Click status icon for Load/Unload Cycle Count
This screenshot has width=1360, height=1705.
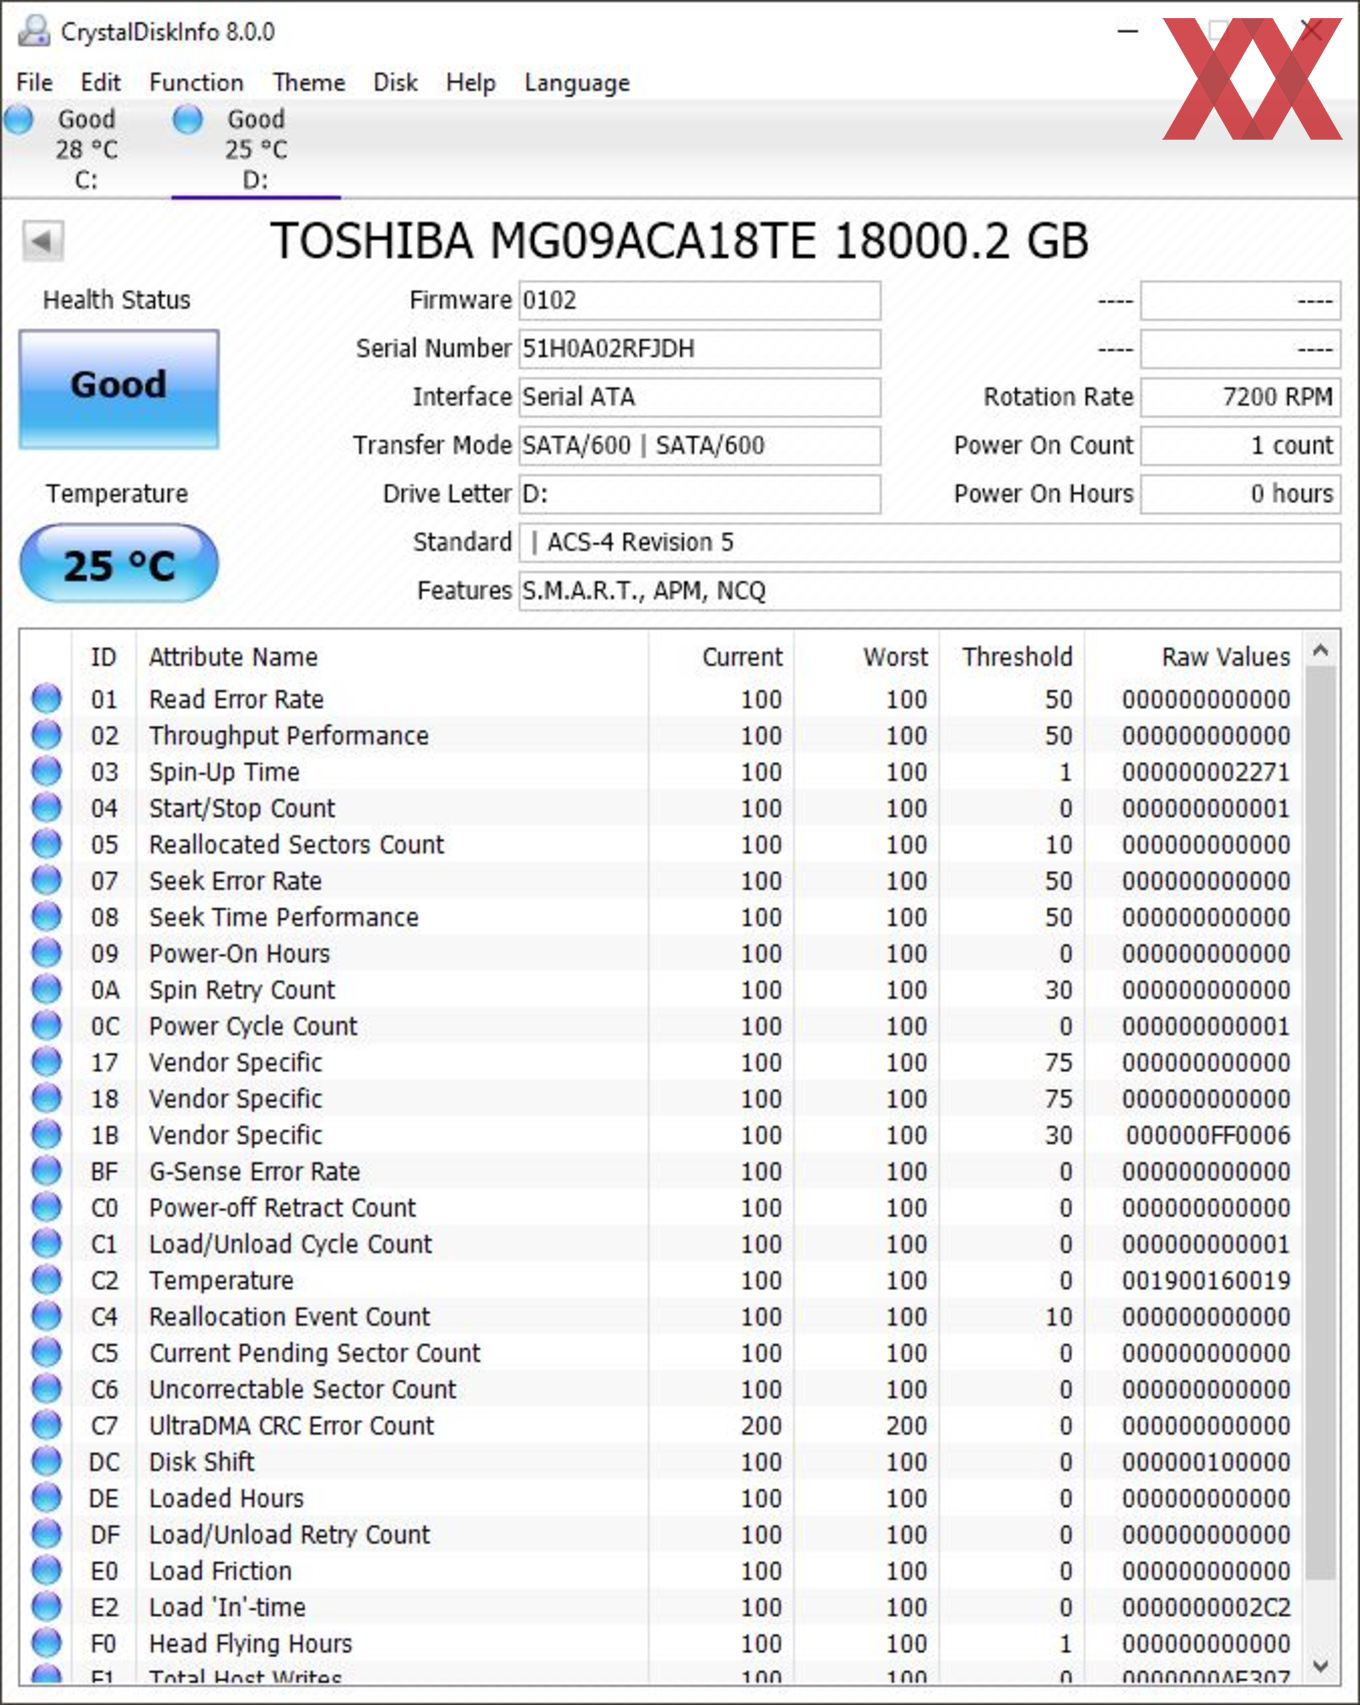[46, 1243]
